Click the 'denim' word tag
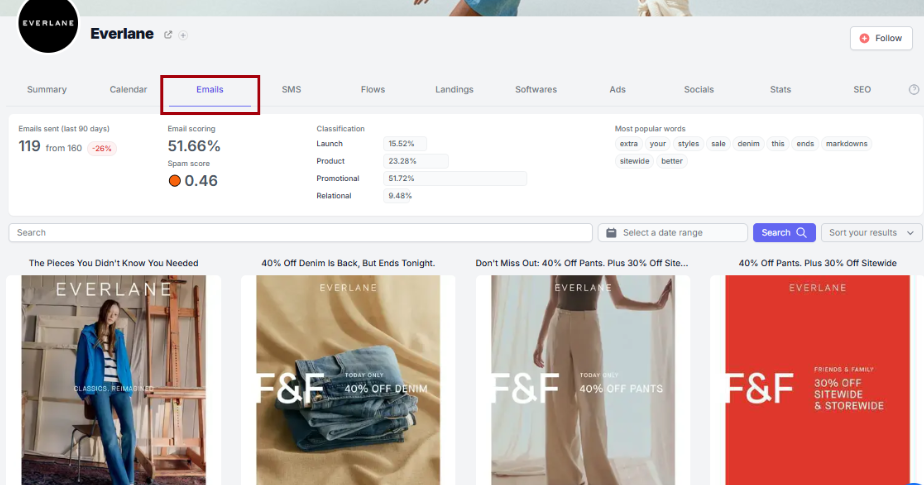The width and height of the screenshot is (924, 485). click(748, 144)
